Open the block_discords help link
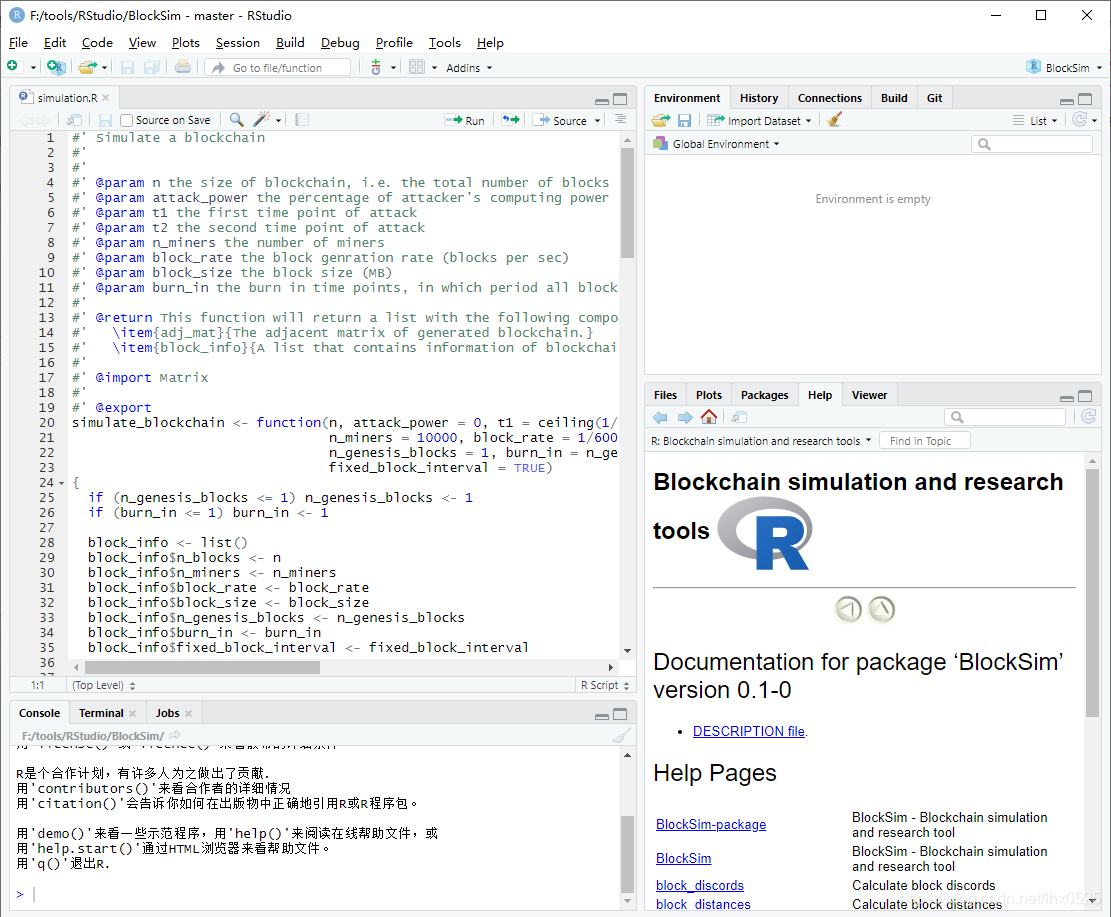The image size is (1111, 917). point(699,885)
